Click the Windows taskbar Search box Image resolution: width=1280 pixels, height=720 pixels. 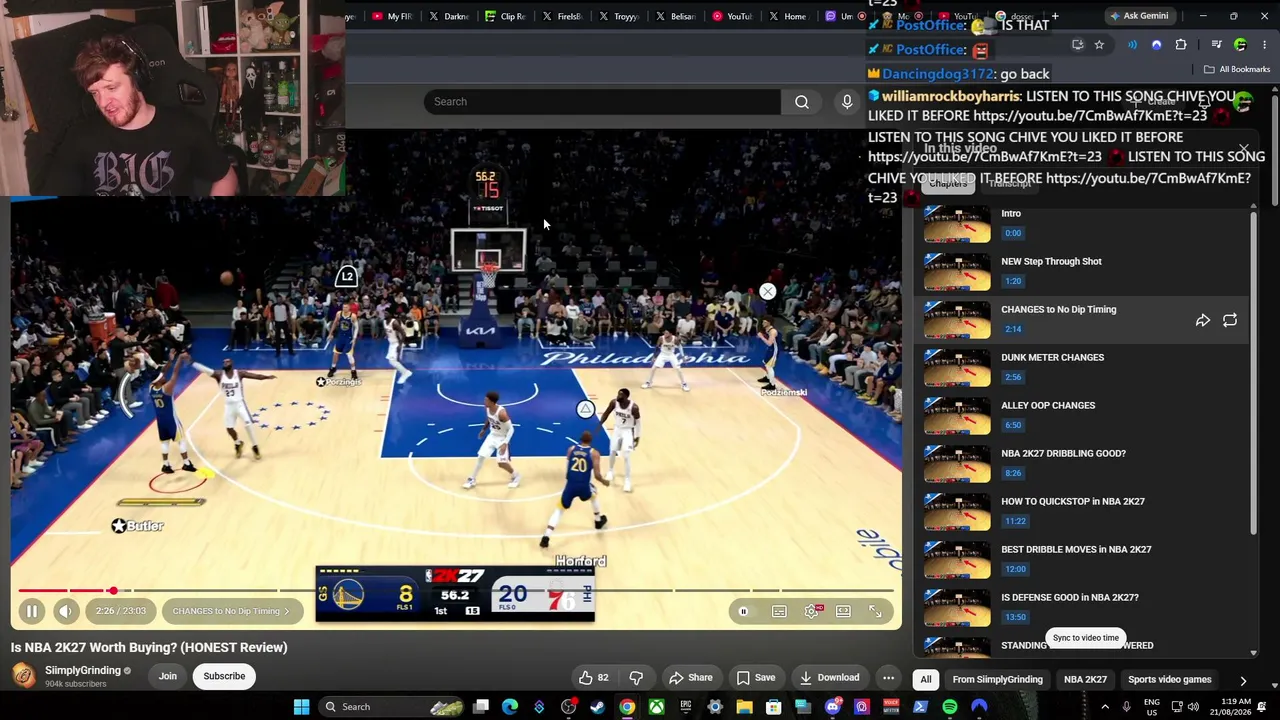click(391, 707)
